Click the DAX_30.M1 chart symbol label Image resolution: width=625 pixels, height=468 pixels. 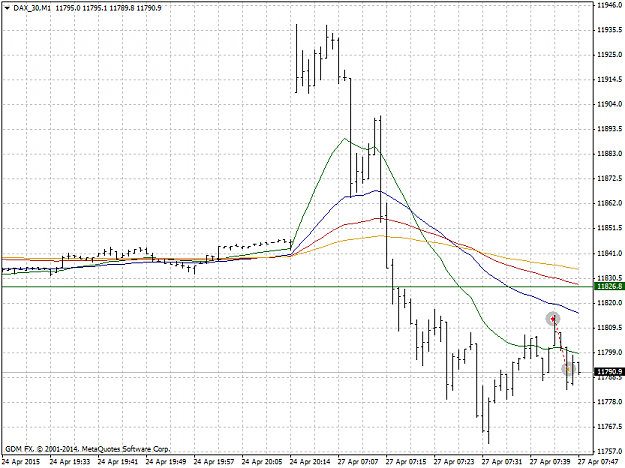pyautogui.click(x=32, y=8)
